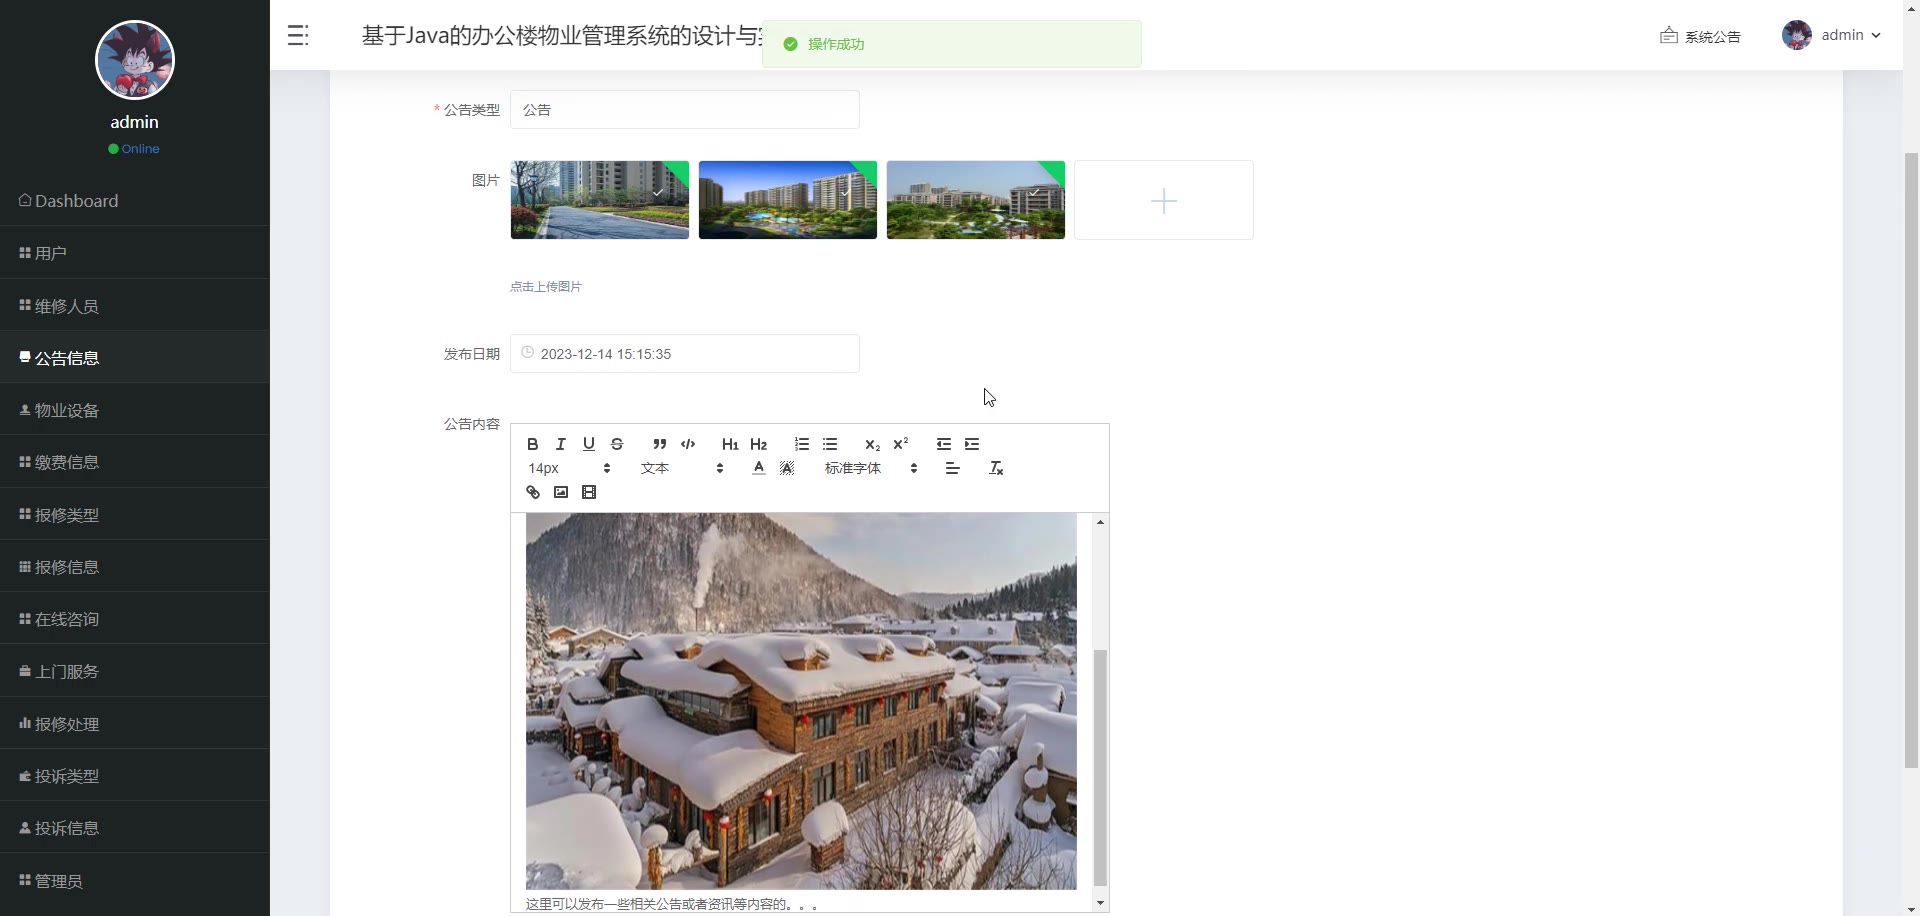1920x916 pixels.
Task: Collapse the sidebar with hamburger icon
Action: pos(298,36)
